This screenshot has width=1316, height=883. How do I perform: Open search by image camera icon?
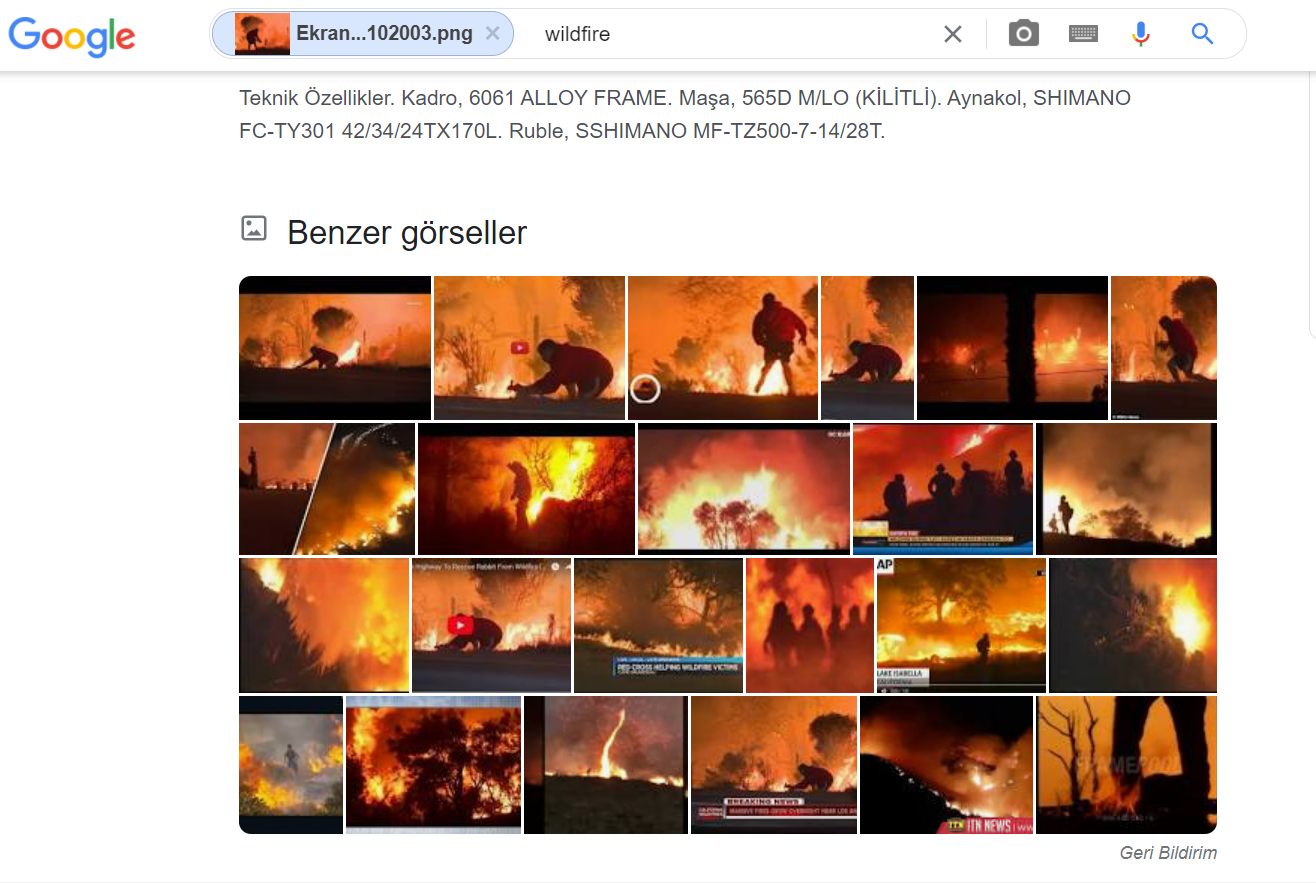[x=1023, y=34]
